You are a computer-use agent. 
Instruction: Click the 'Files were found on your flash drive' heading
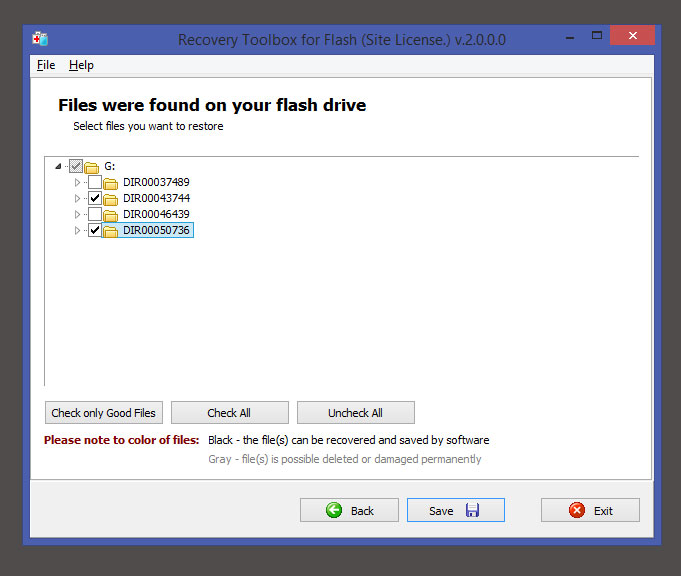[x=212, y=105]
